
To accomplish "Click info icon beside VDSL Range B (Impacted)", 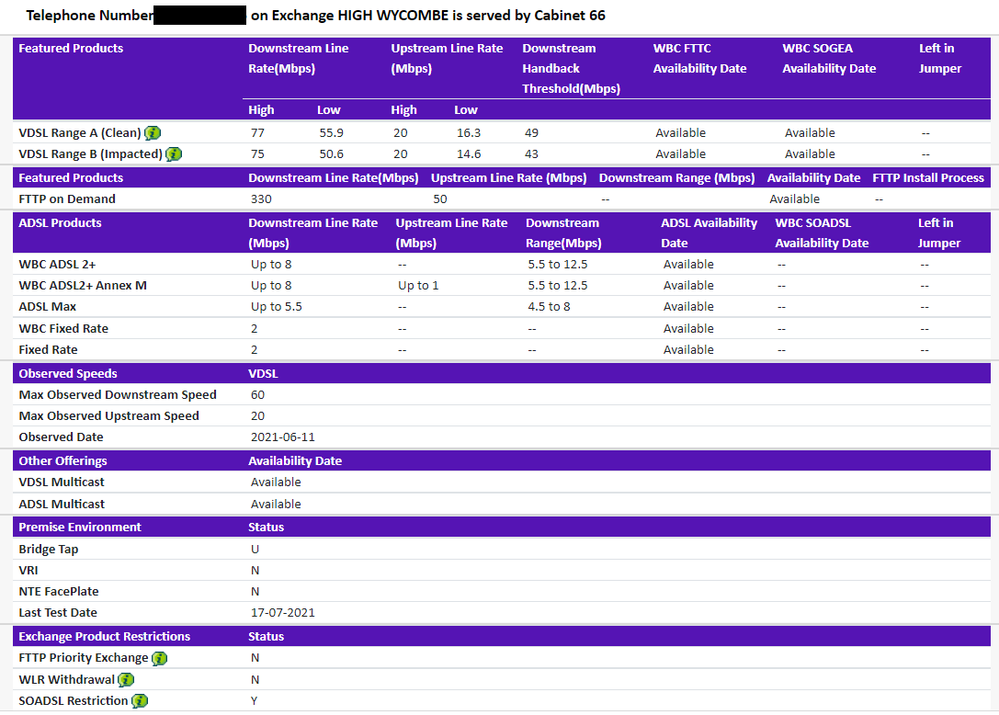I will point(174,154).
